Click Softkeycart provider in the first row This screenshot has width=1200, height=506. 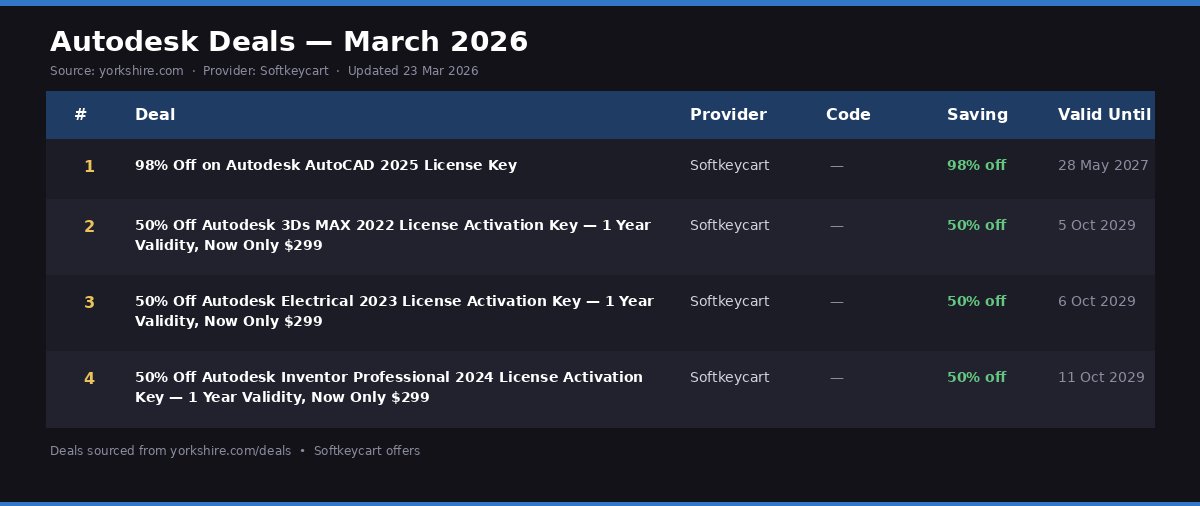[729, 165]
